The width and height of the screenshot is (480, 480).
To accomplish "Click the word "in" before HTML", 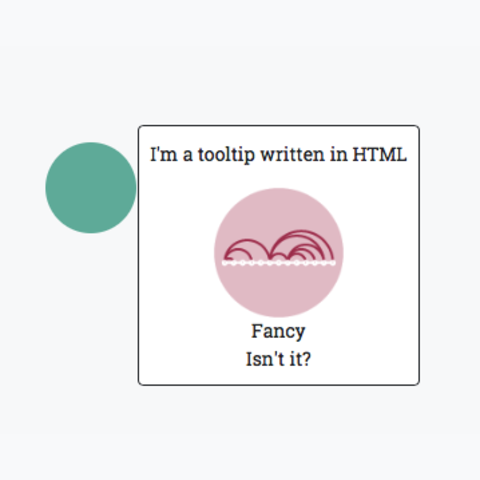I will pos(338,155).
